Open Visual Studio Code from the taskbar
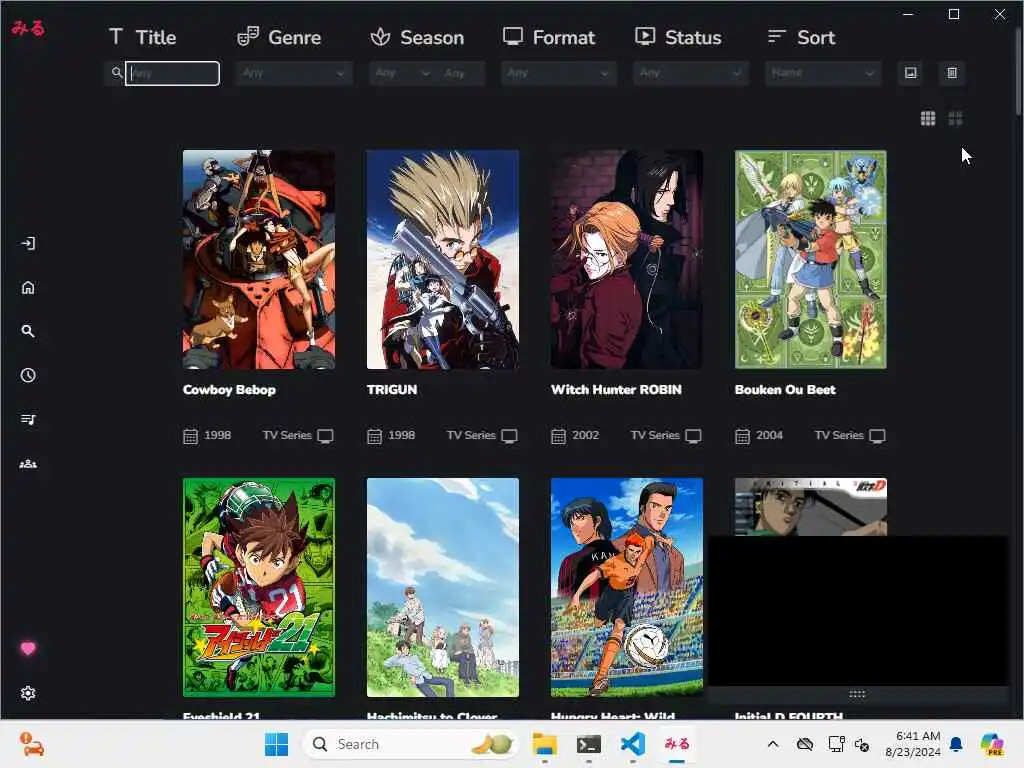 [633, 744]
